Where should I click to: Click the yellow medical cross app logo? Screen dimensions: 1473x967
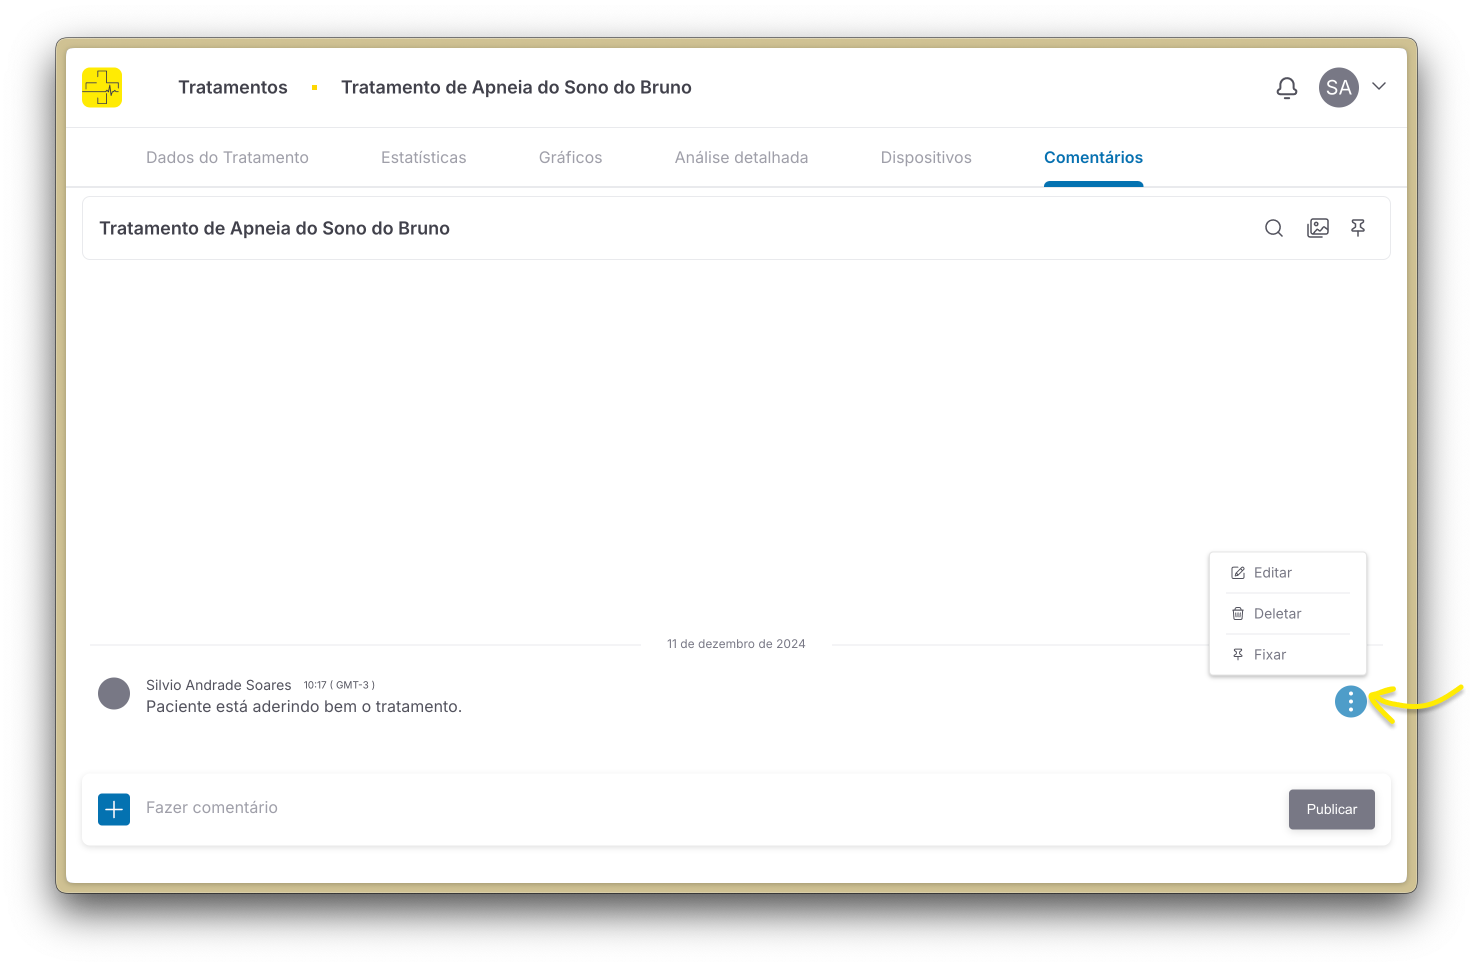(102, 88)
